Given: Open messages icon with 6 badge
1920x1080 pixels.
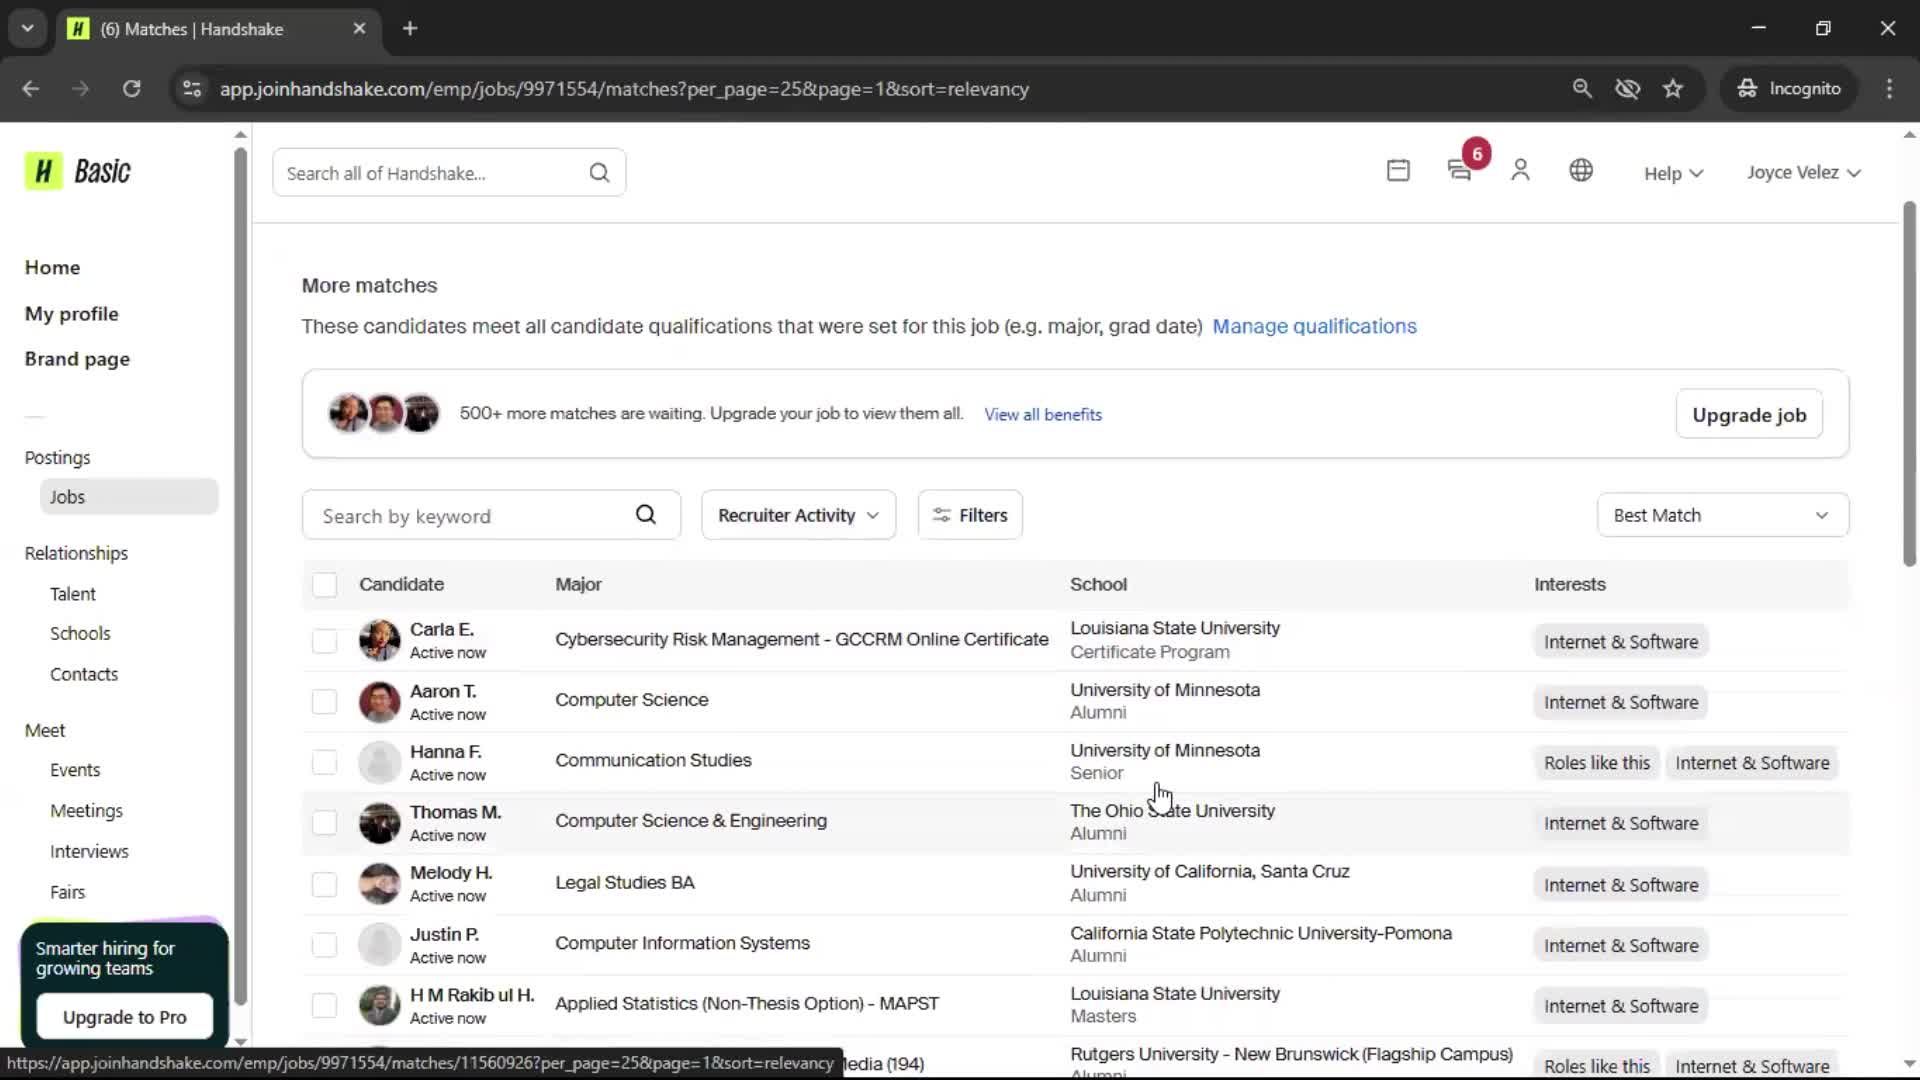Looking at the screenshot, I should click(1460, 171).
